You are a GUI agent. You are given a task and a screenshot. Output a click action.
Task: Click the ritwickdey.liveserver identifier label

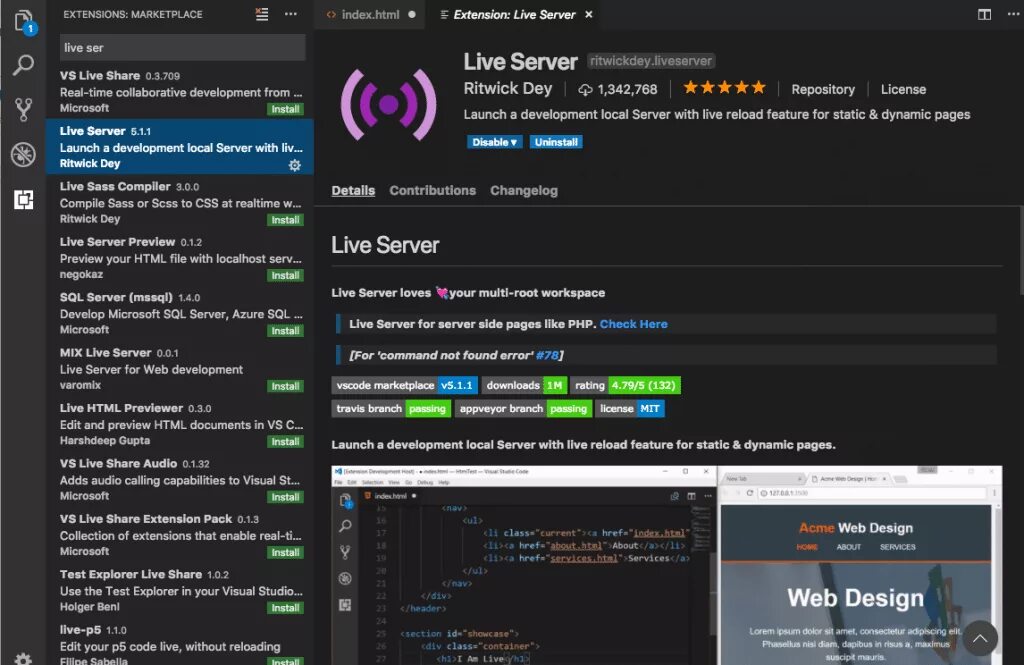pyautogui.click(x=650, y=61)
